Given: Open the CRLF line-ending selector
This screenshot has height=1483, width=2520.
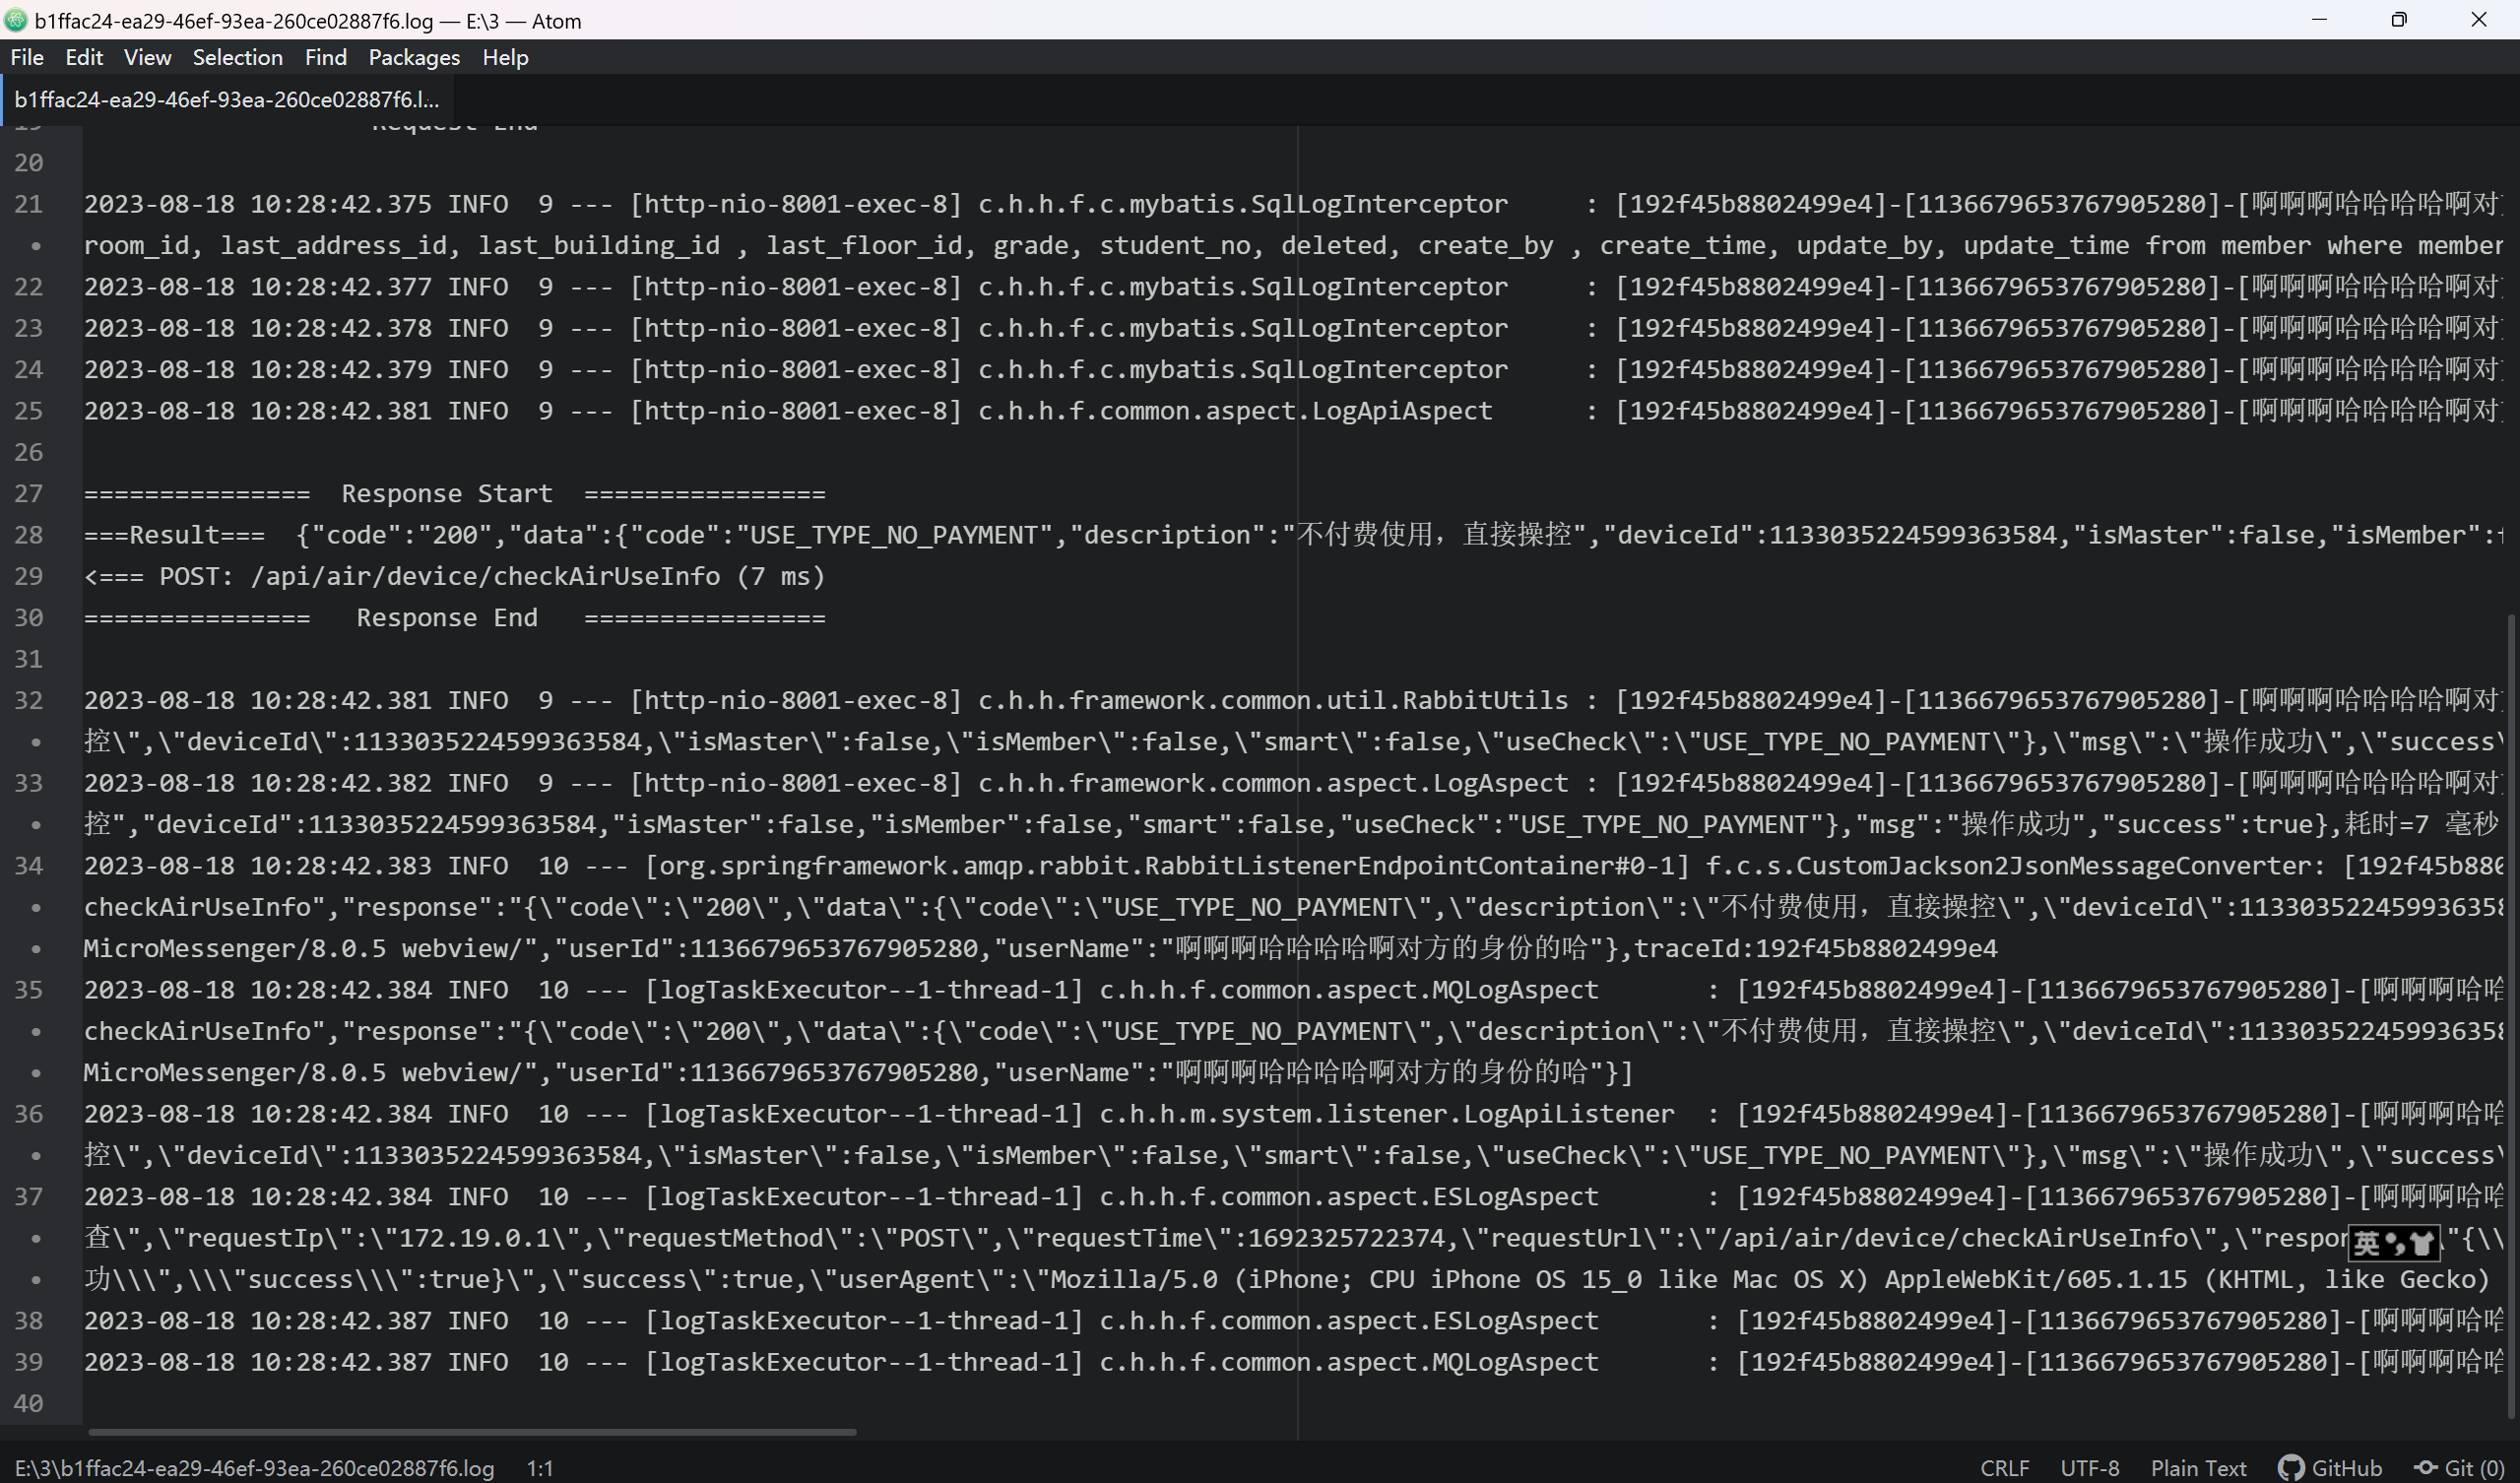Looking at the screenshot, I should [x=2006, y=1468].
